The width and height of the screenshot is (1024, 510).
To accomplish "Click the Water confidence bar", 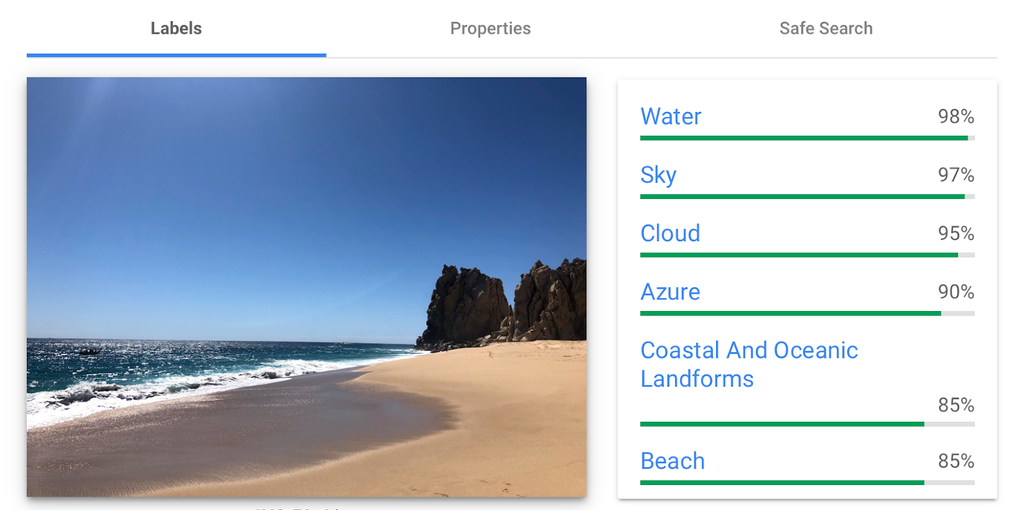I will click(806, 138).
